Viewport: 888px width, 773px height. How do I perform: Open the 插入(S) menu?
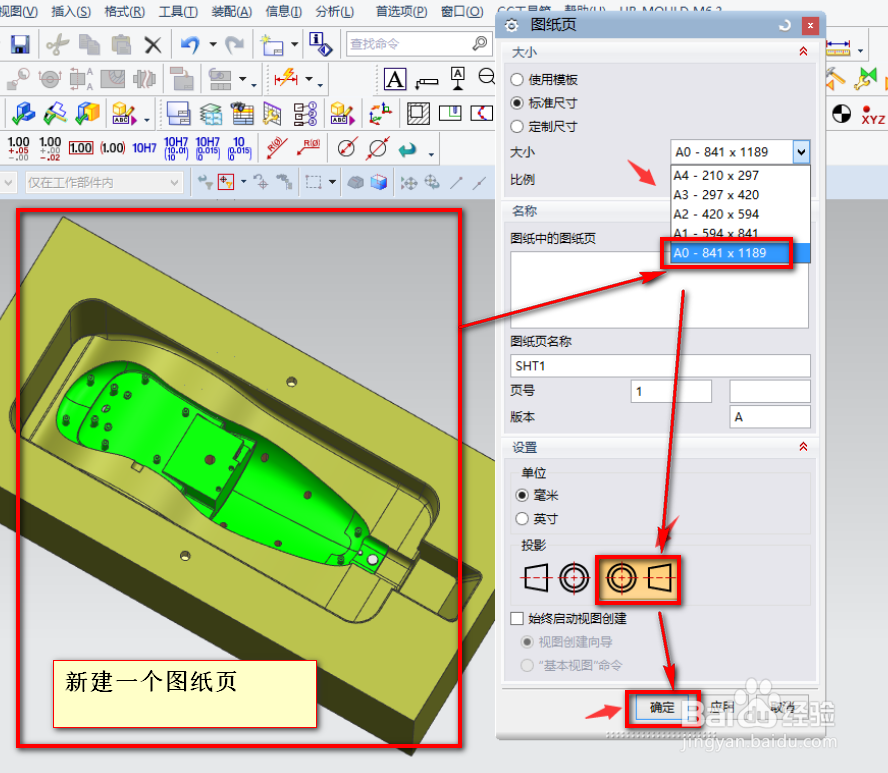(71, 11)
